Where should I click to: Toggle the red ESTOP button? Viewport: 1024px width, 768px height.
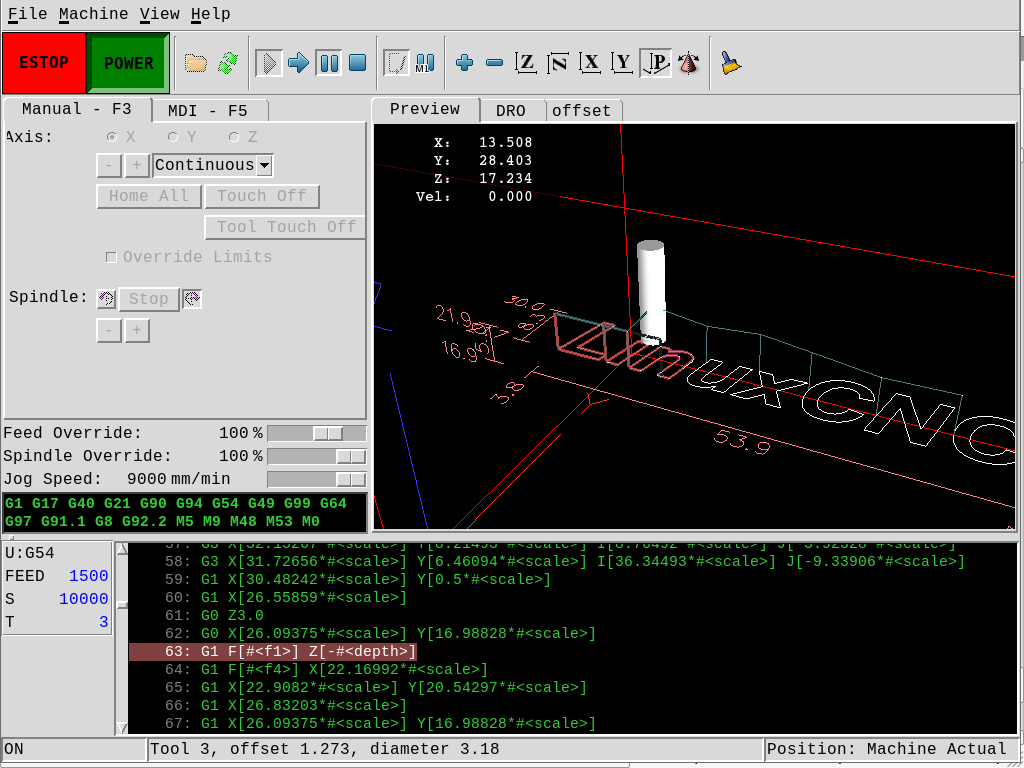coord(44,63)
